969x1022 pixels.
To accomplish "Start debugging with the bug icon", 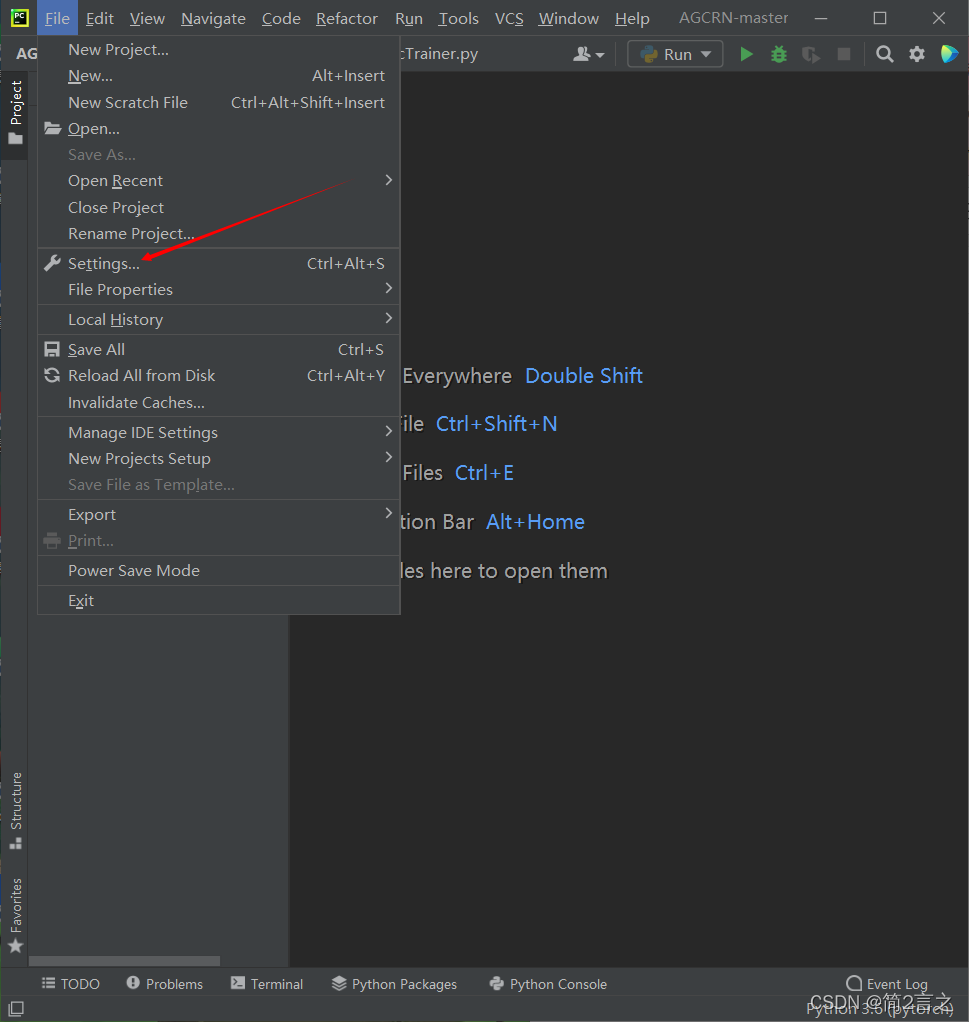I will 779,54.
